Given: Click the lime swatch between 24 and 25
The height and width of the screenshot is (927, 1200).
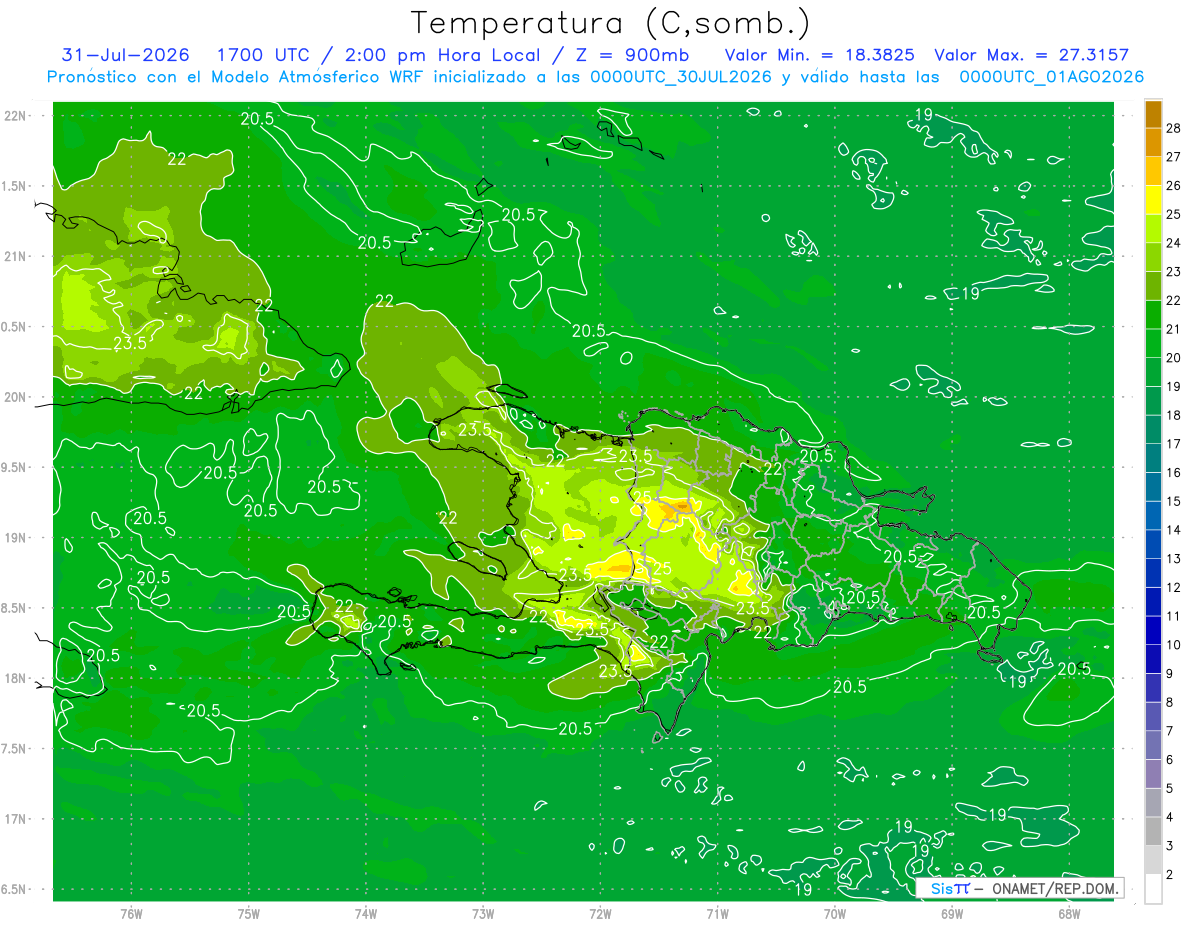Looking at the screenshot, I should tap(1153, 229).
